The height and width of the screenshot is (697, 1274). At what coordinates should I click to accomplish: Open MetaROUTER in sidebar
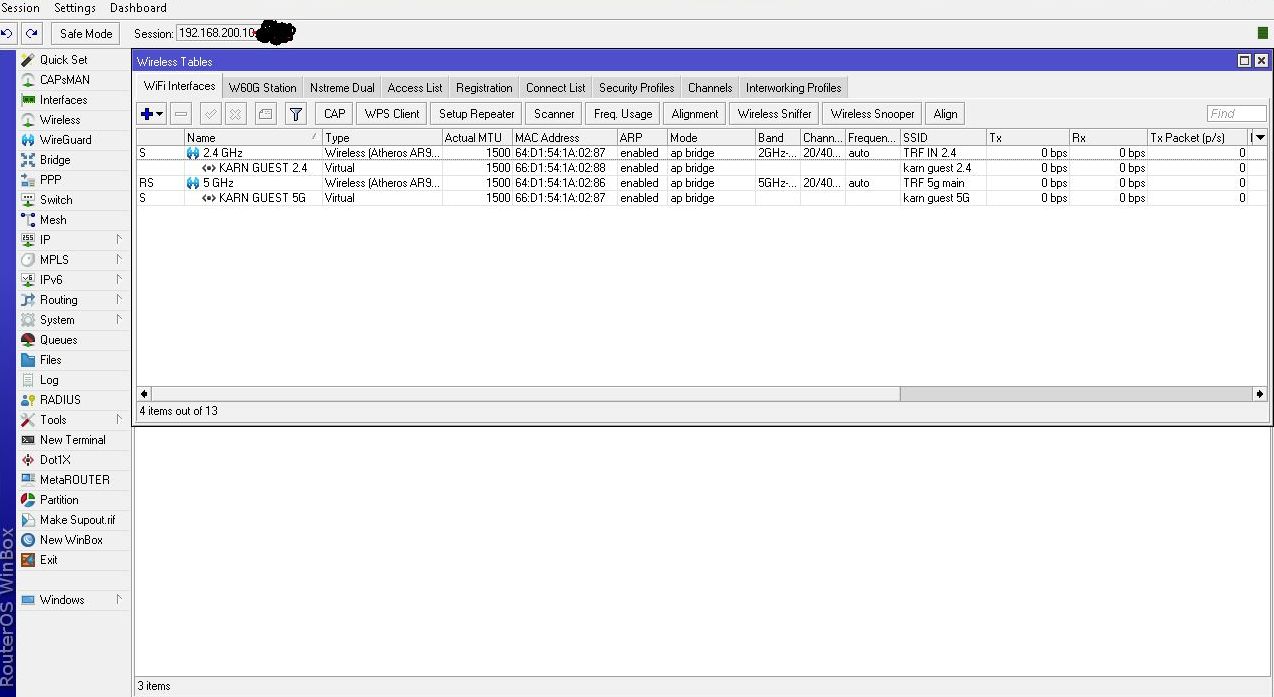tap(74, 480)
